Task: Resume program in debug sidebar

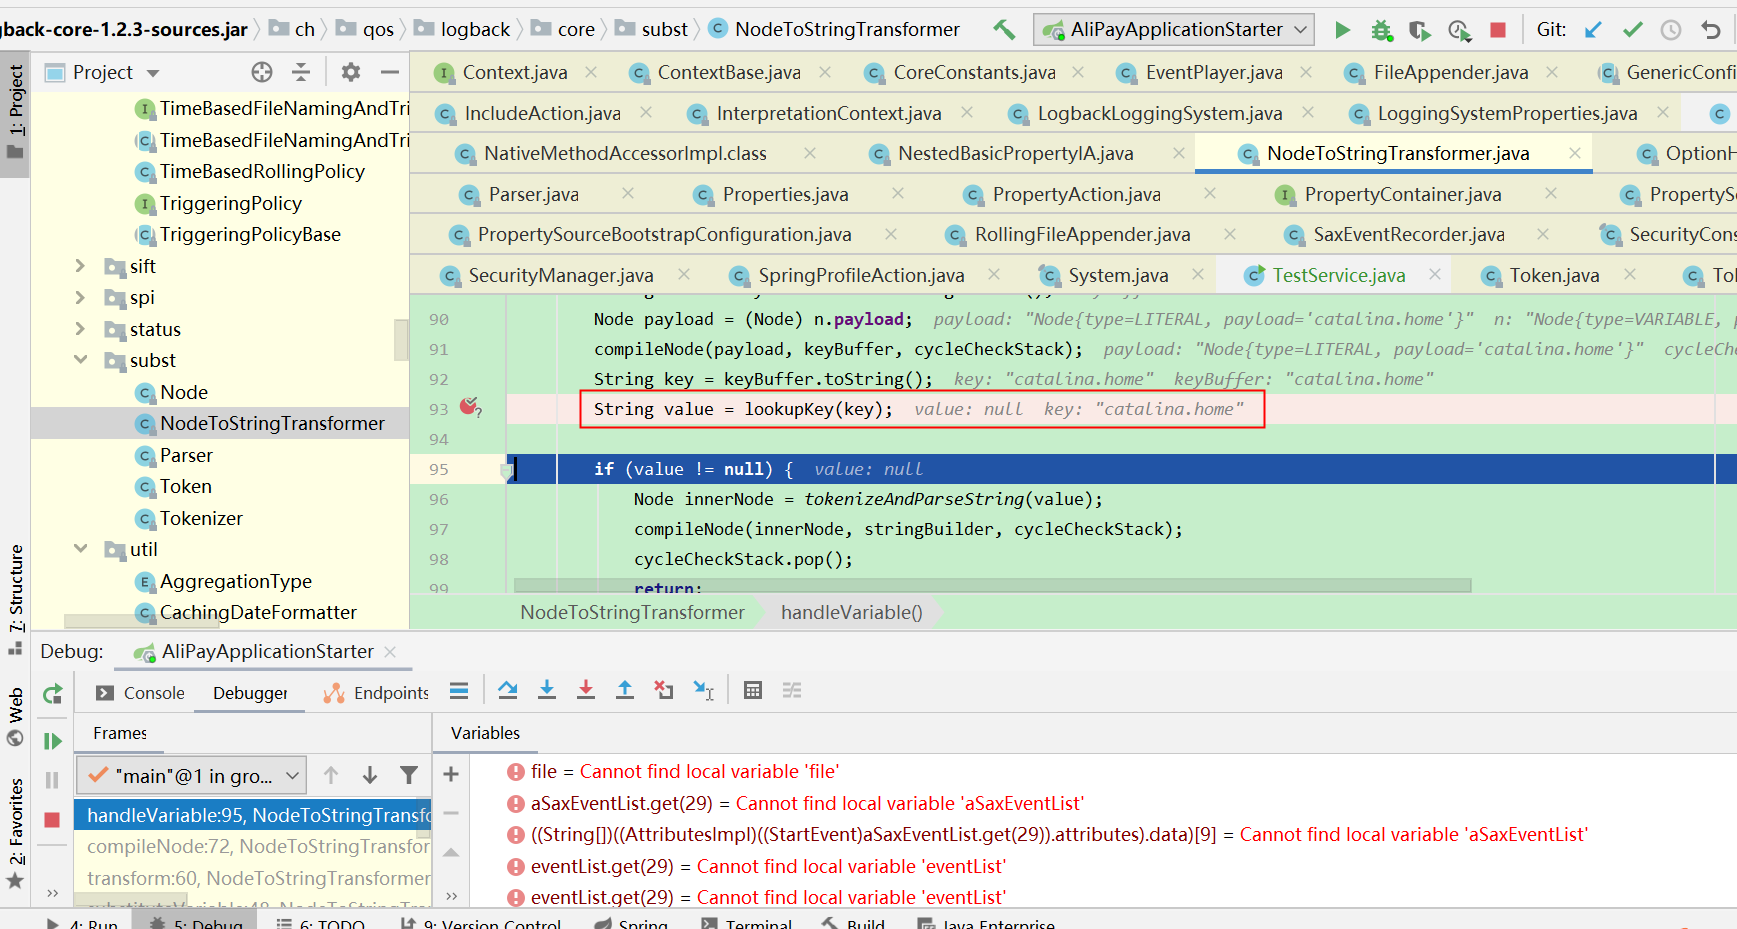Action: click(x=52, y=741)
